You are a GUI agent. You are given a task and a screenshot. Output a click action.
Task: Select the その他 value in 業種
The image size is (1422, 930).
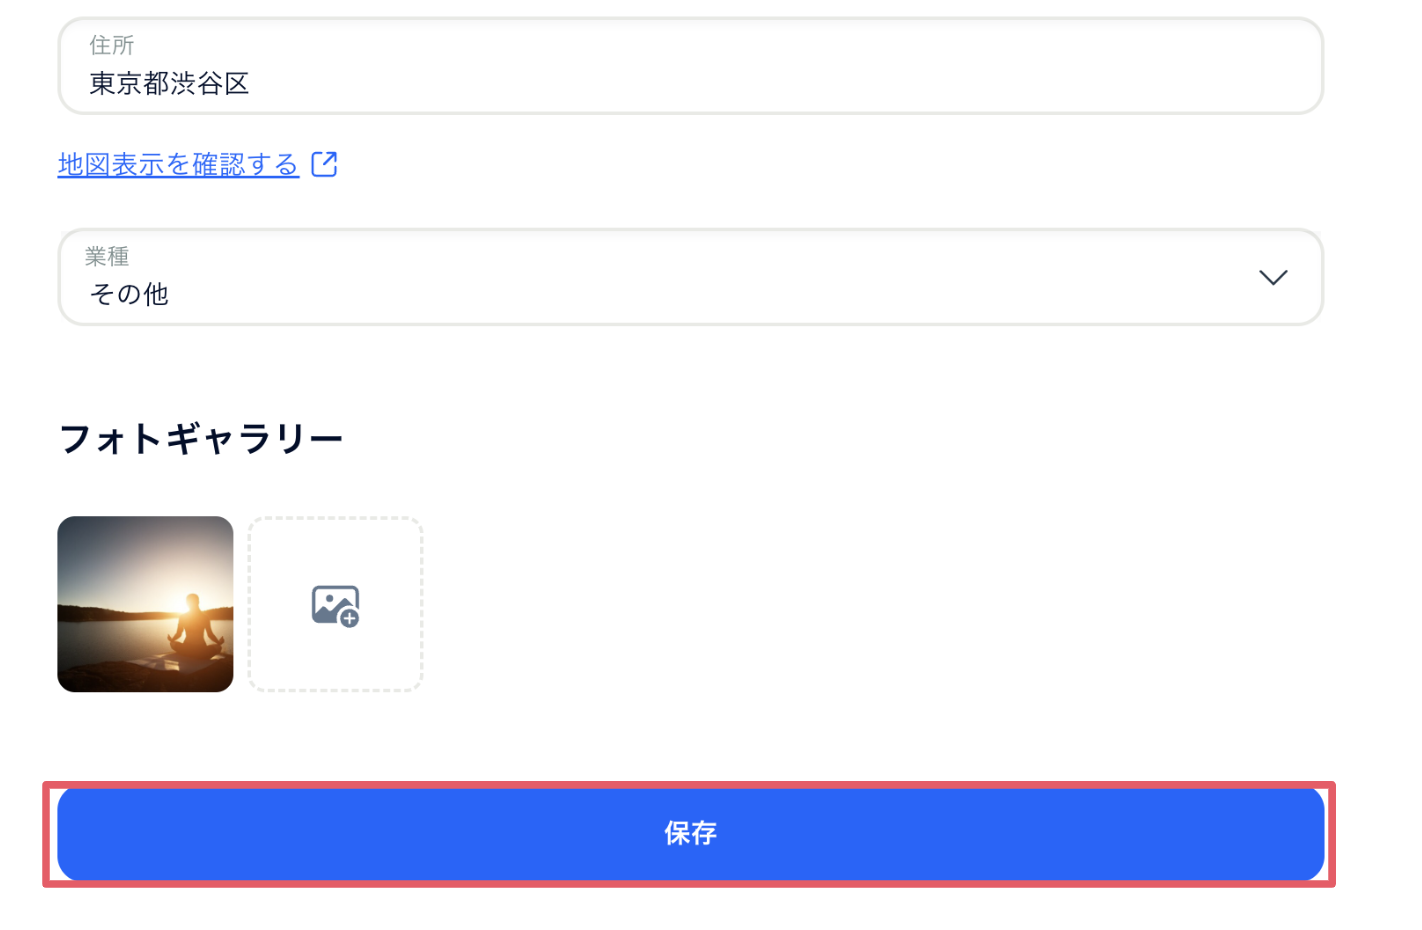coord(129,294)
